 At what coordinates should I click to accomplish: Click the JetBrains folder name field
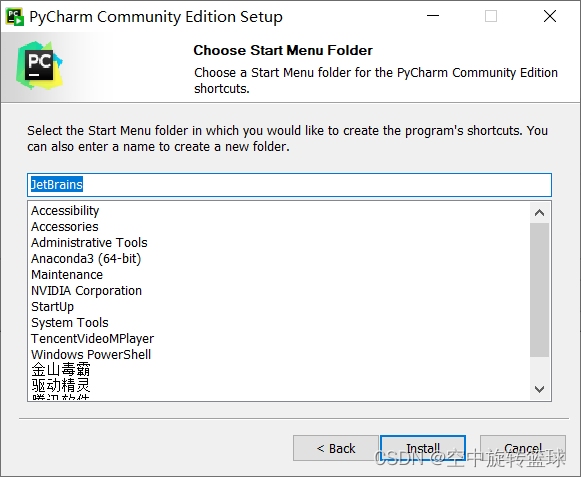(x=289, y=185)
